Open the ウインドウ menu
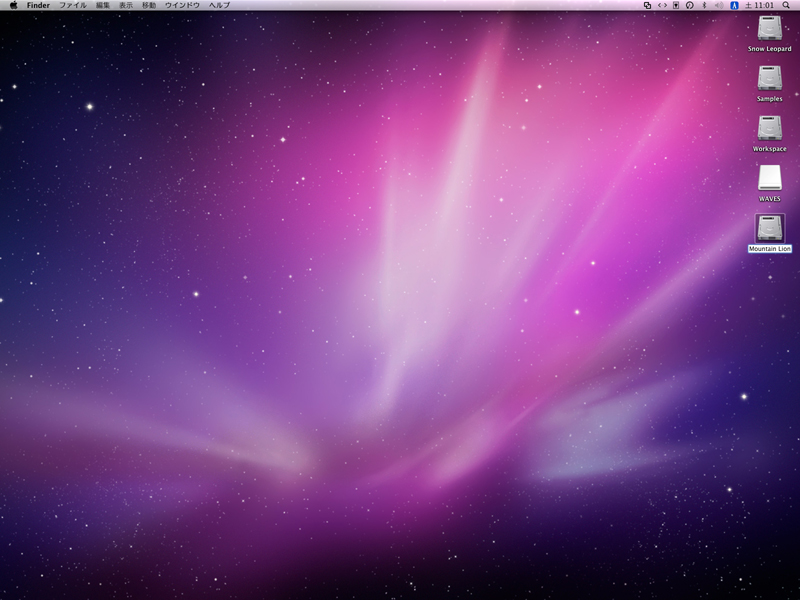This screenshot has width=800, height=600. point(183,5)
